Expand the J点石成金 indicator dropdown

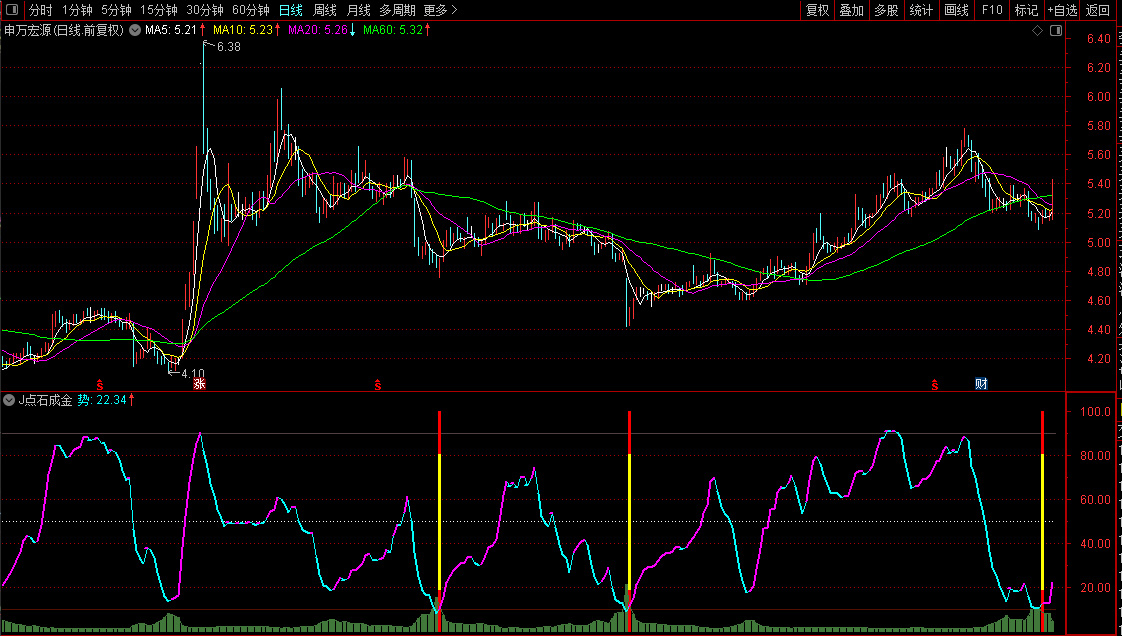pos(10,400)
